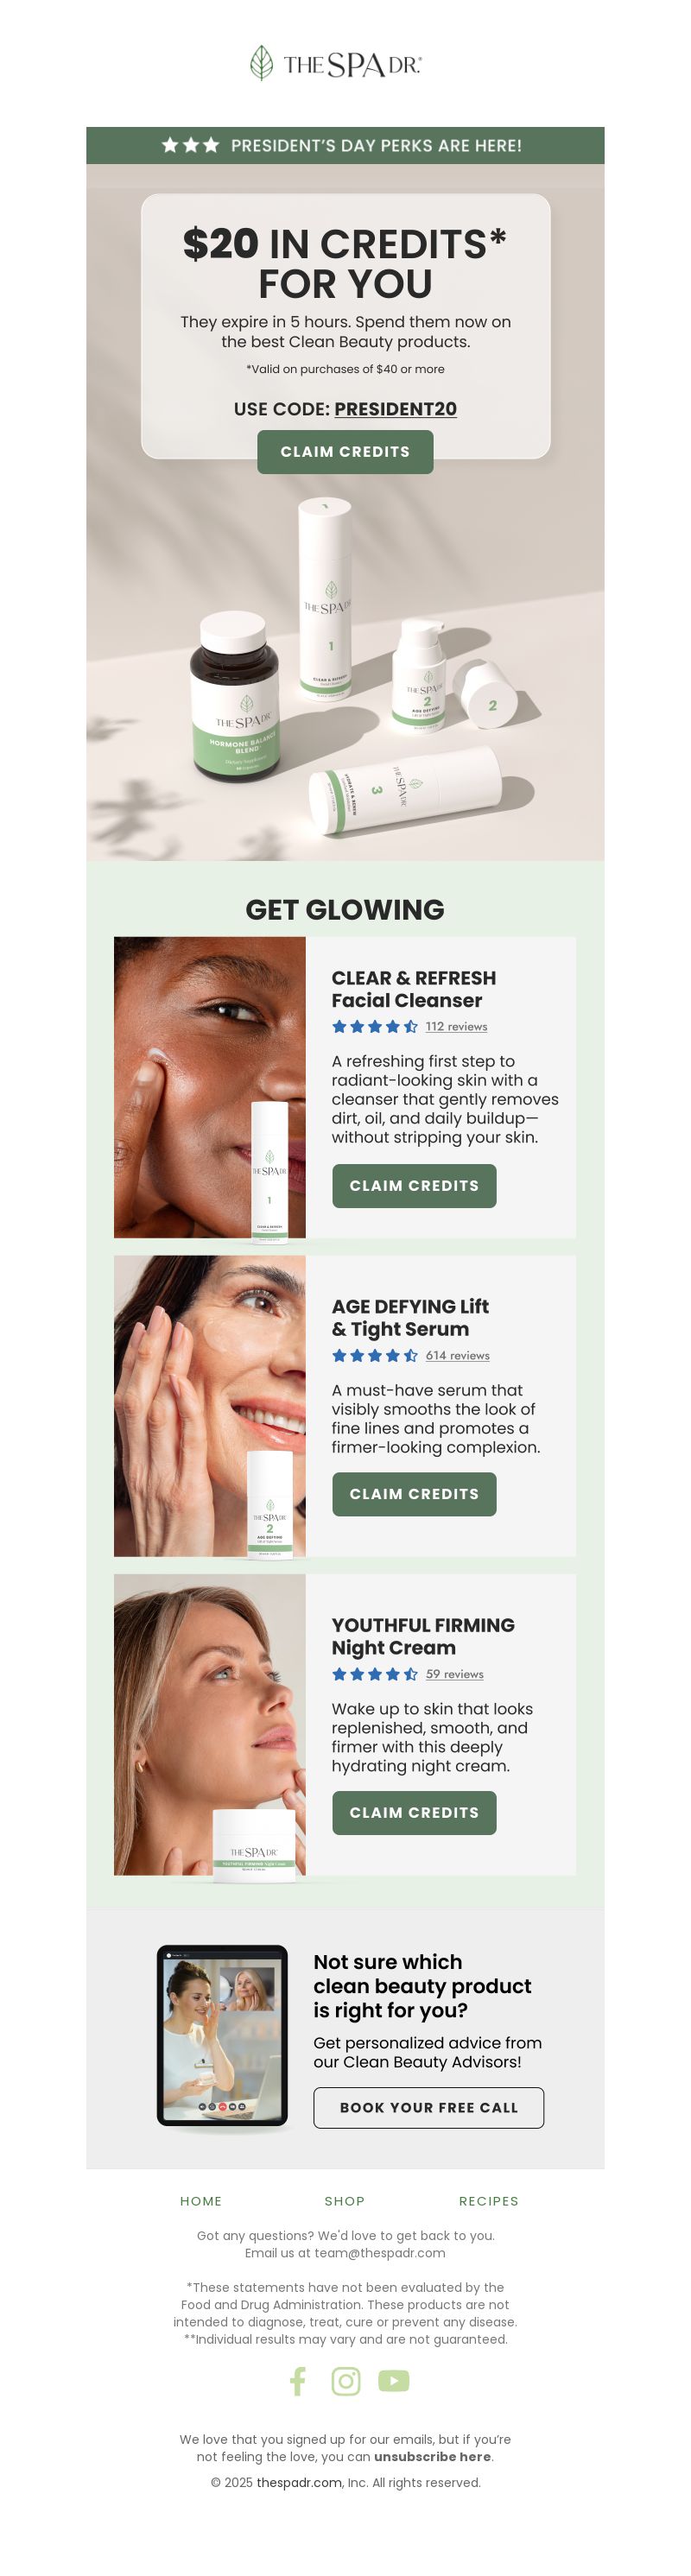Open the 614 reviews link
The image size is (691, 2576).
(x=457, y=1355)
